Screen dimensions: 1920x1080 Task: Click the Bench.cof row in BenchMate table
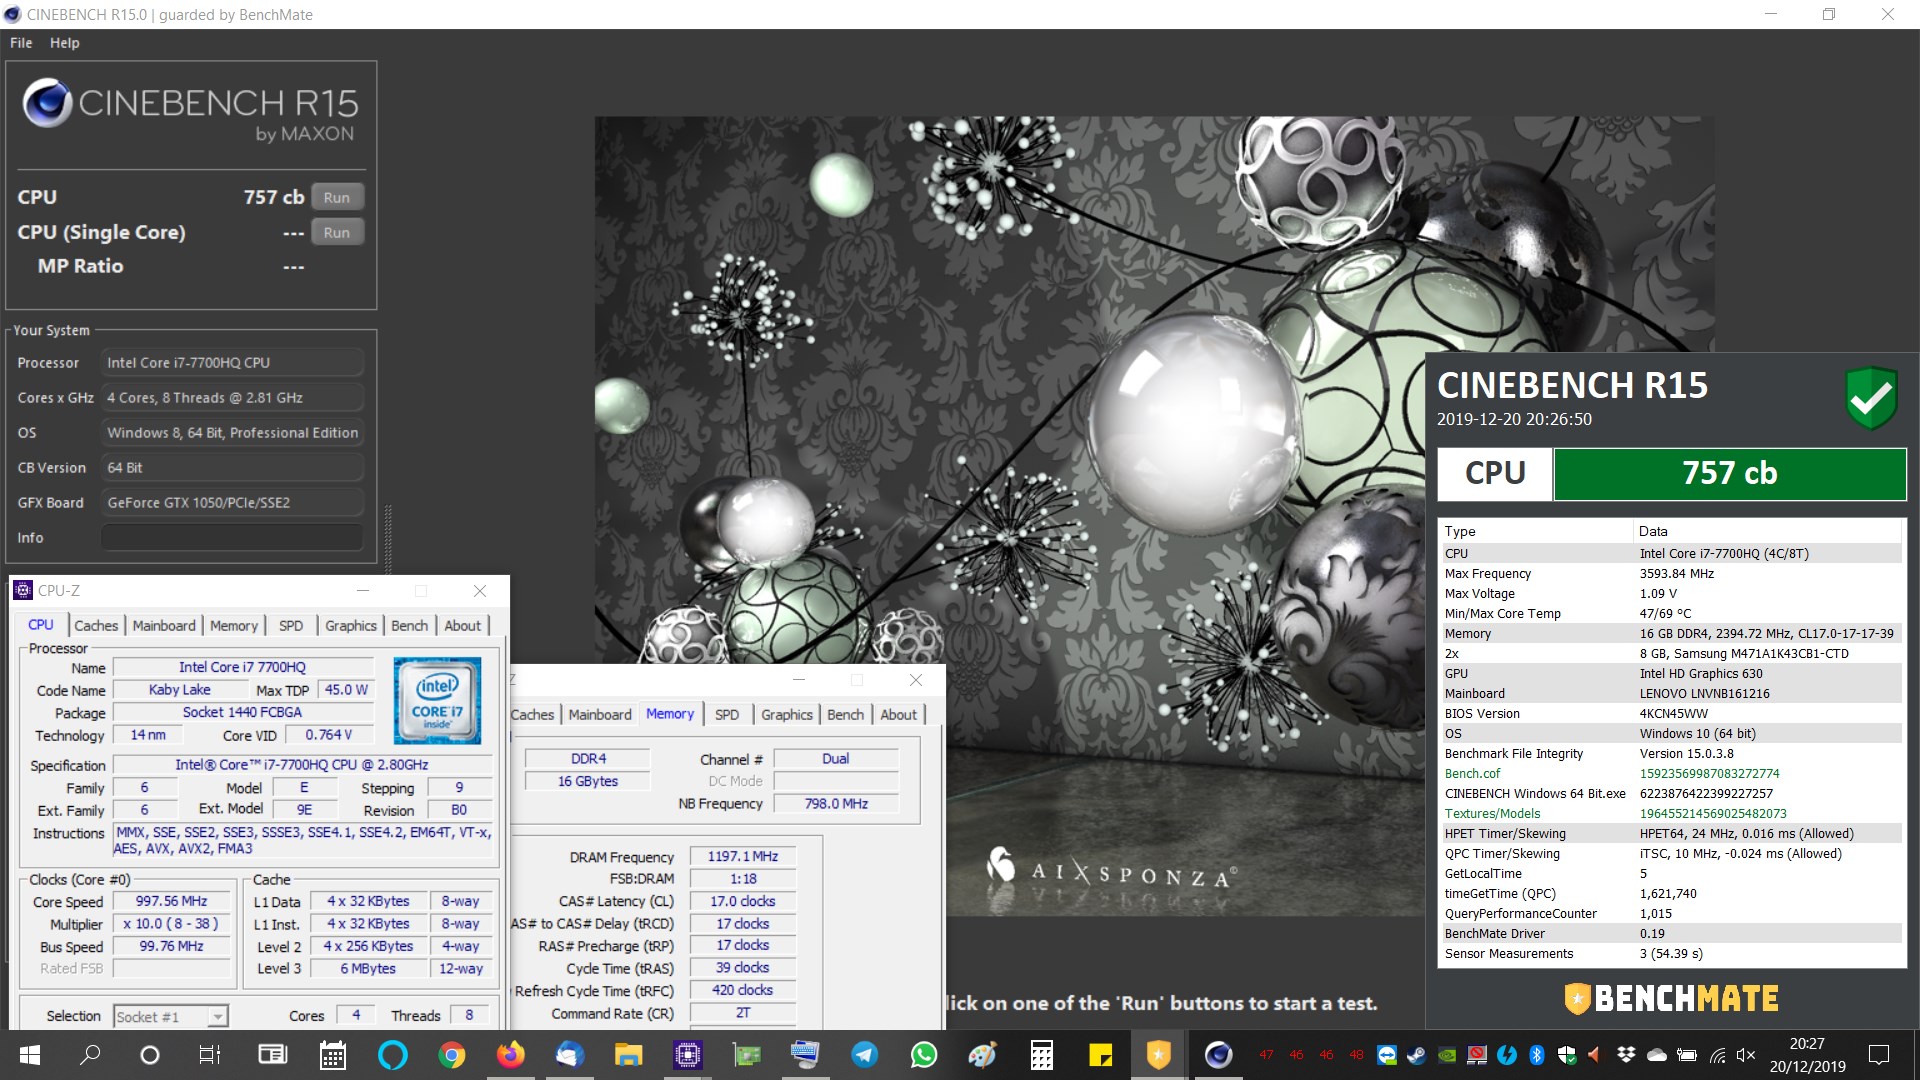1671,773
